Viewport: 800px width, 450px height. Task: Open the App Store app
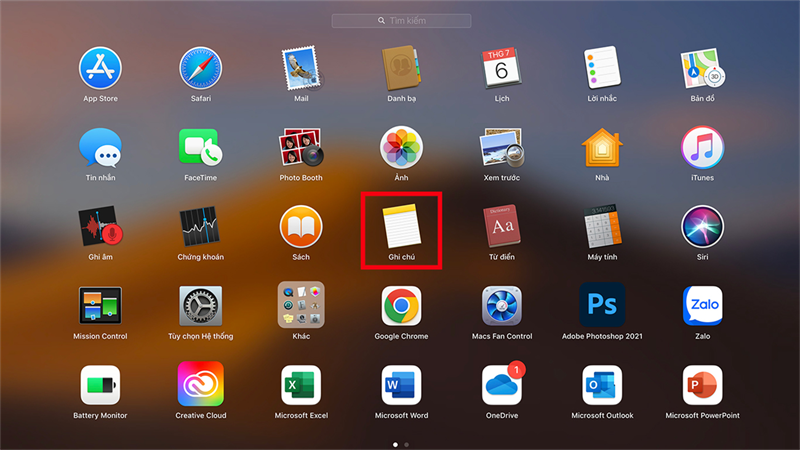tap(100, 68)
